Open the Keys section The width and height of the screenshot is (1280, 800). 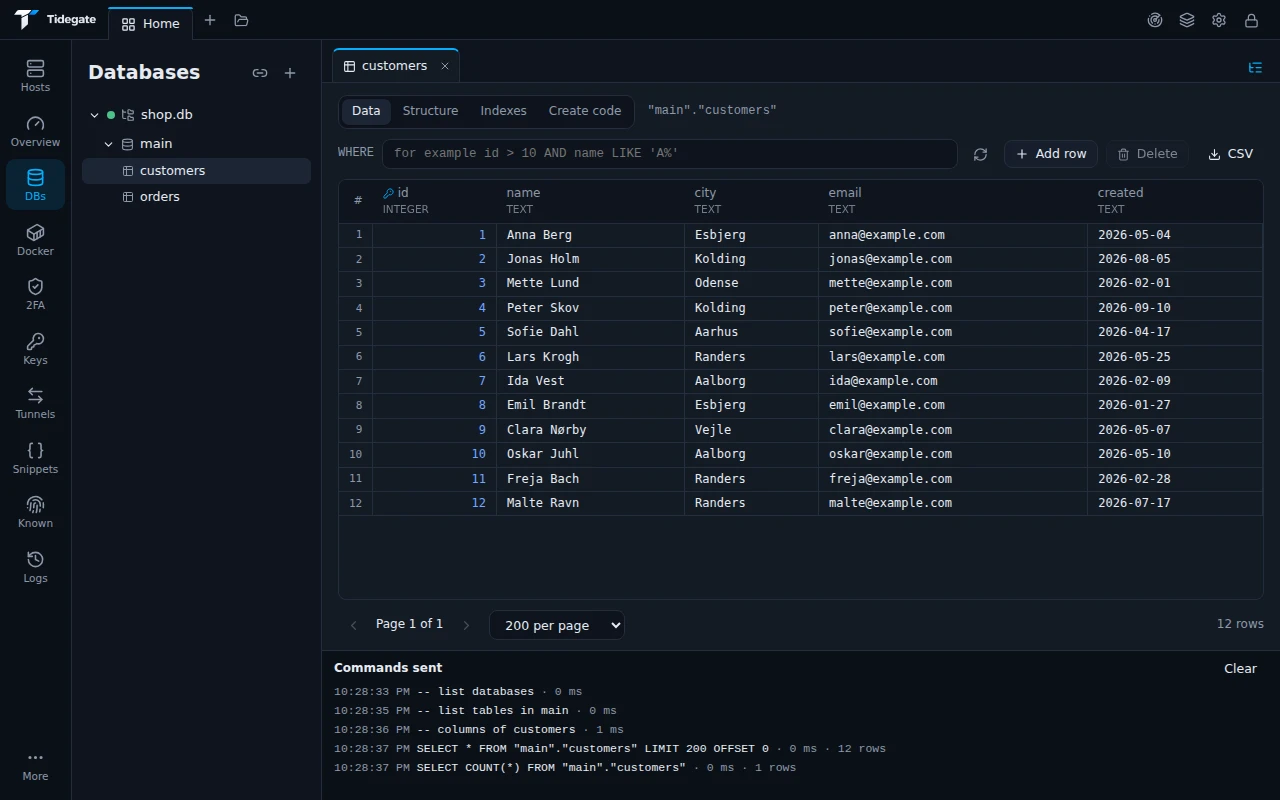[x=35, y=349]
